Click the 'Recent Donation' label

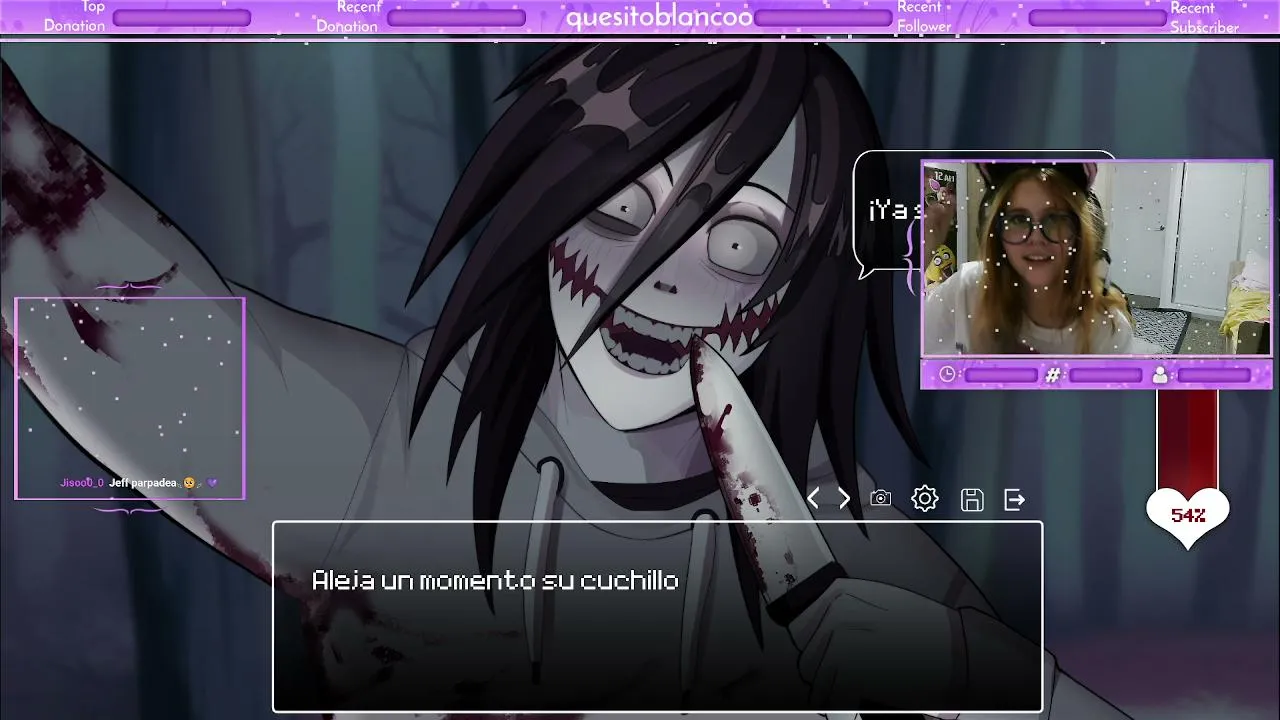click(349, 16)
